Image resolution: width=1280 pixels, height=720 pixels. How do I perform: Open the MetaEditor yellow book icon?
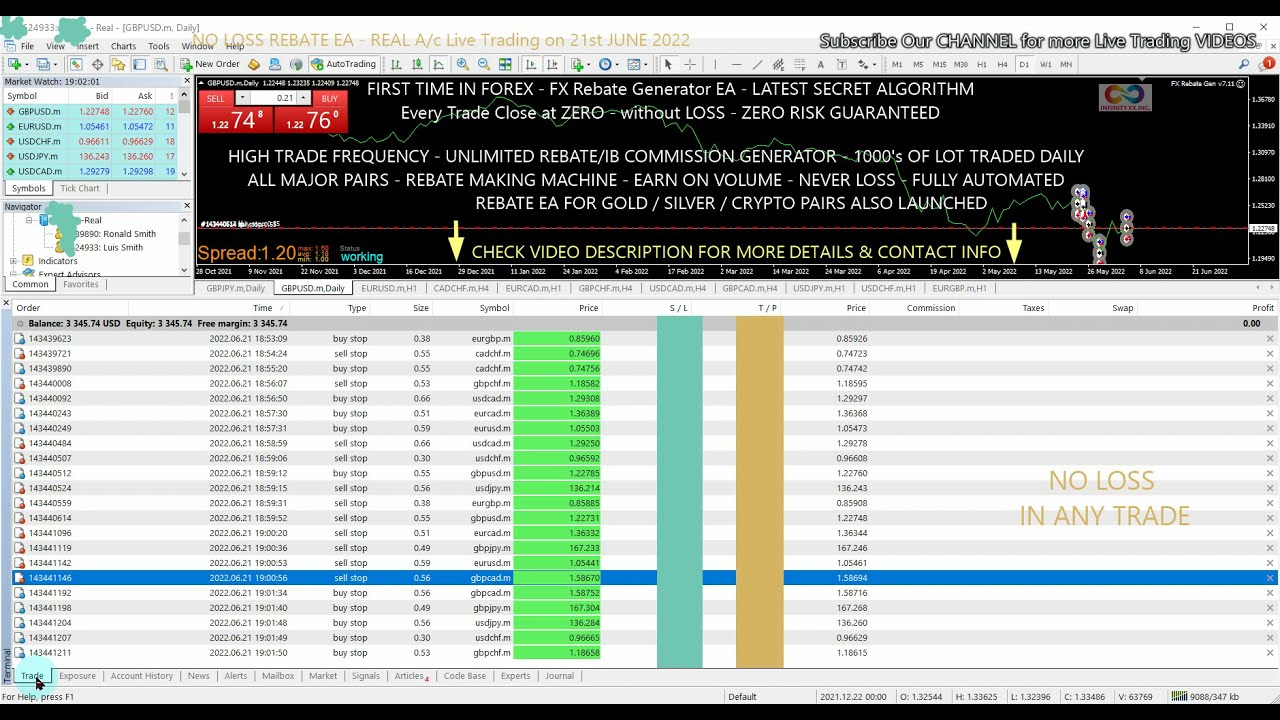click(x=254, y=64)
